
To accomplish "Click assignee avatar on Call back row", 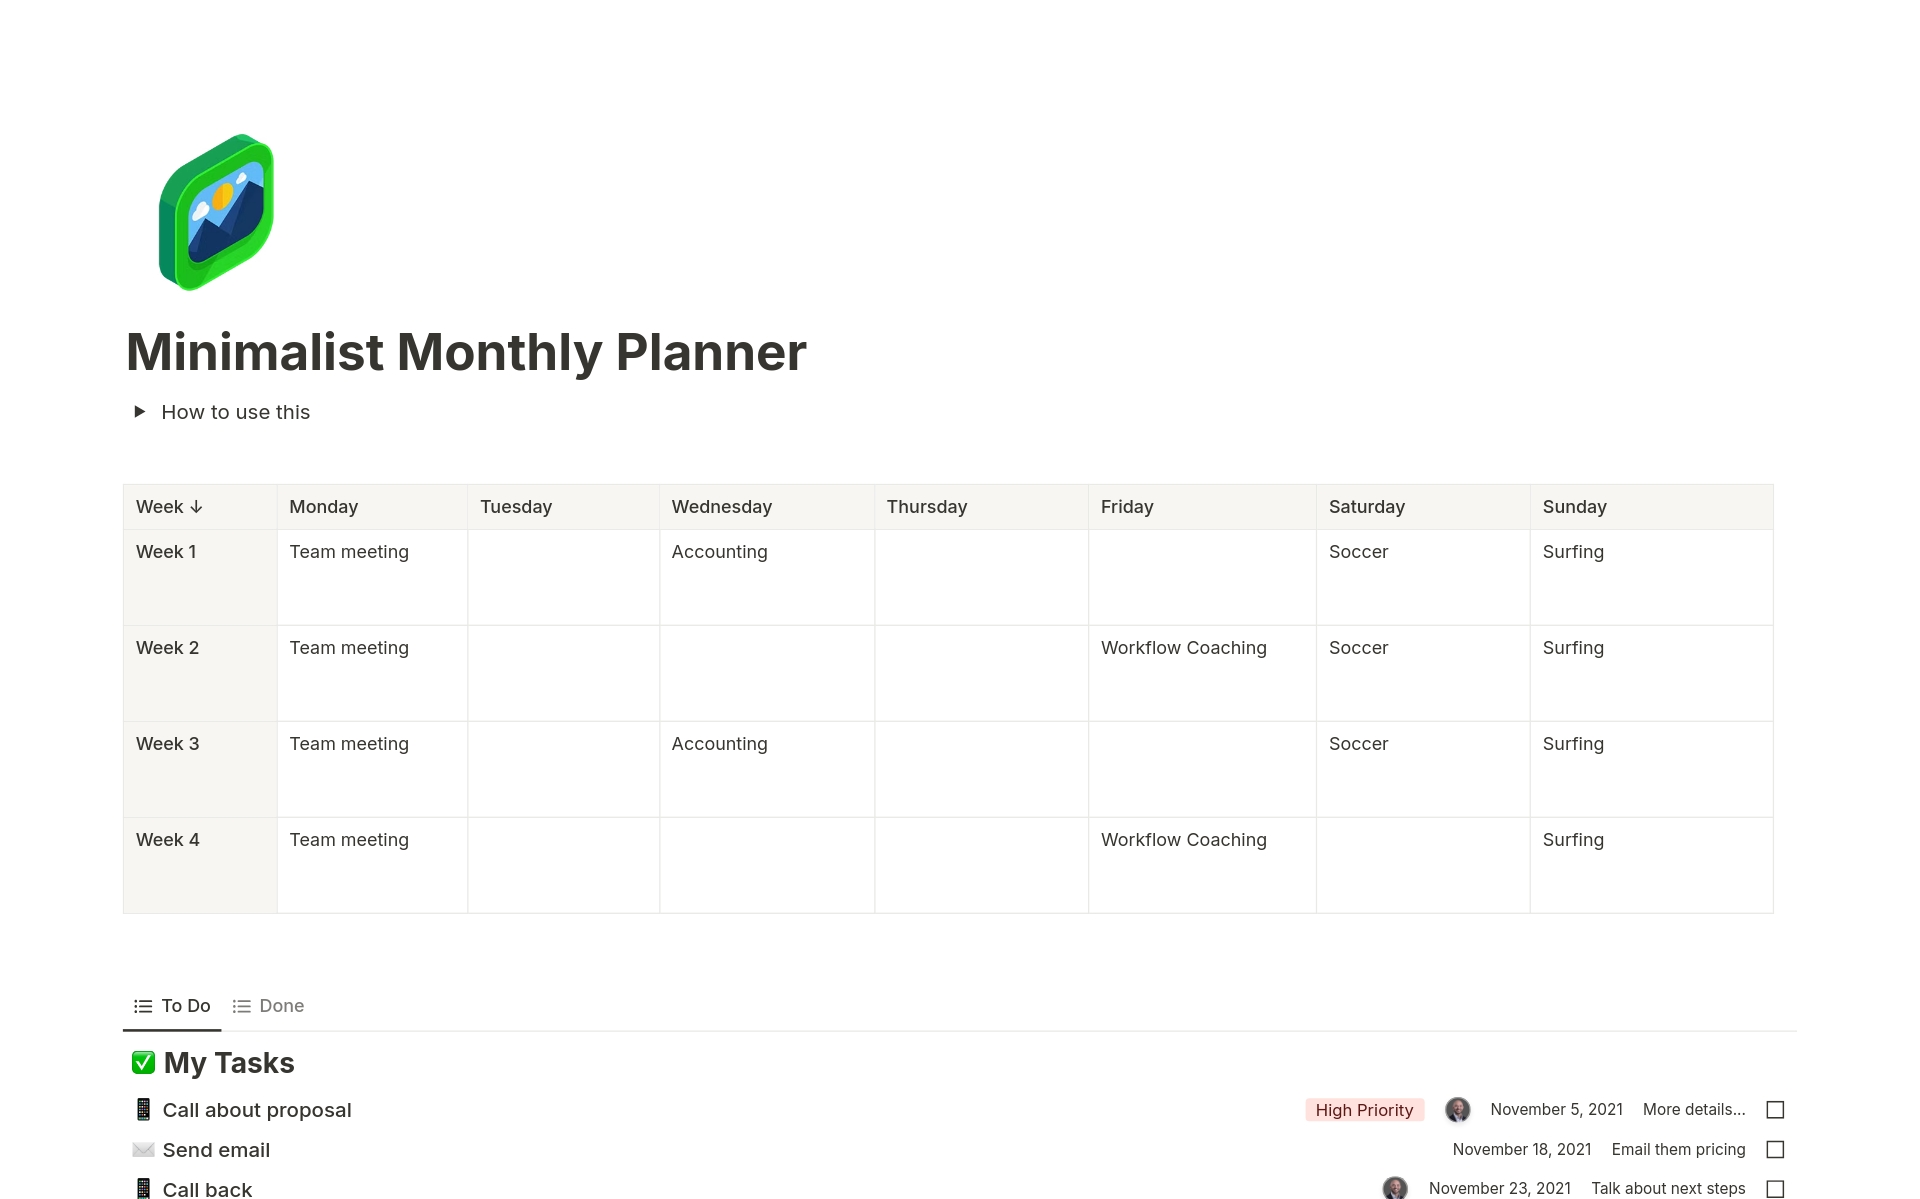I will coord(1395,1188).
